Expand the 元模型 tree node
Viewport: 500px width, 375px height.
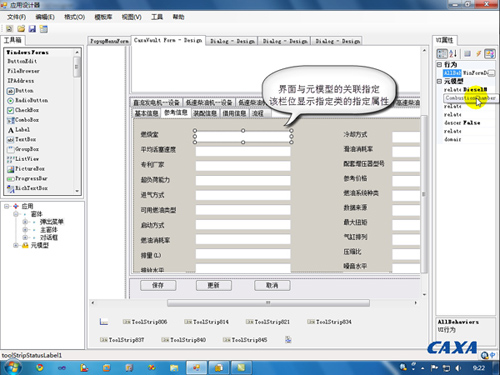(16, 245)
